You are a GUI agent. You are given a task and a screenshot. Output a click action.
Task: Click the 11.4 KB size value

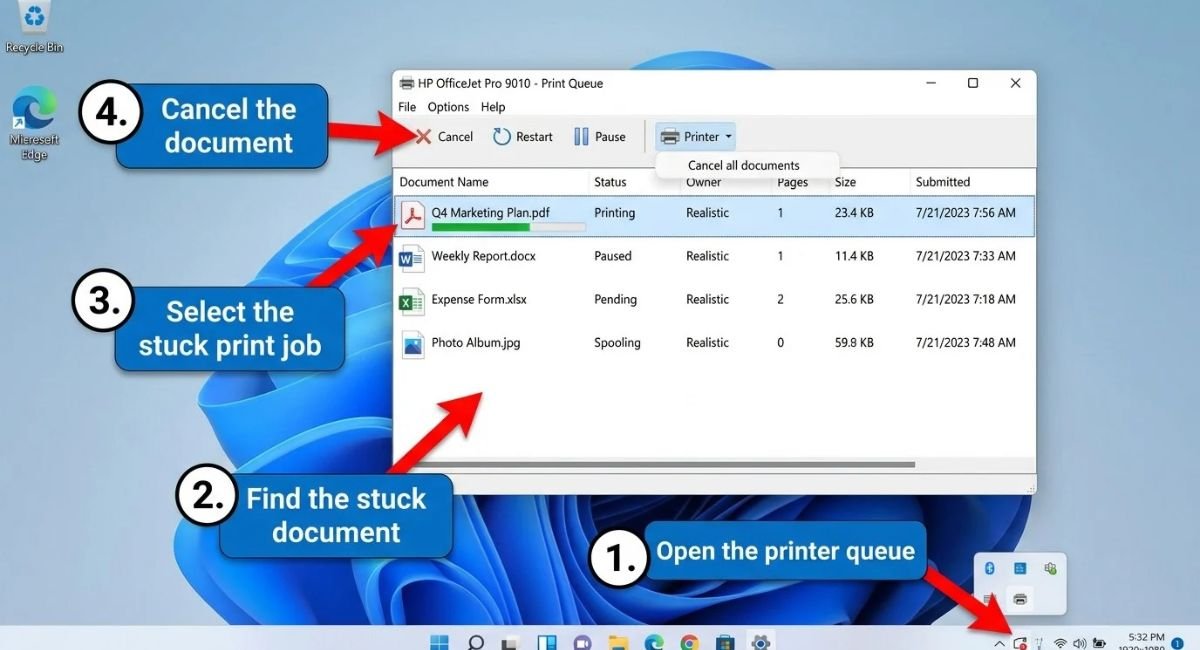[854, 256]
